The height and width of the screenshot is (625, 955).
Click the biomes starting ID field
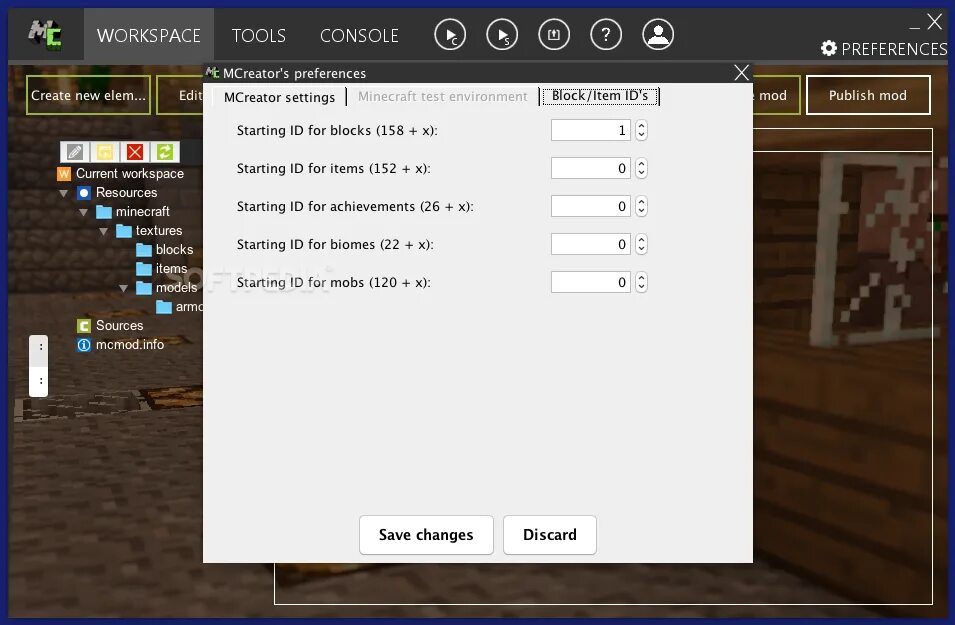(x=591, y=244)
